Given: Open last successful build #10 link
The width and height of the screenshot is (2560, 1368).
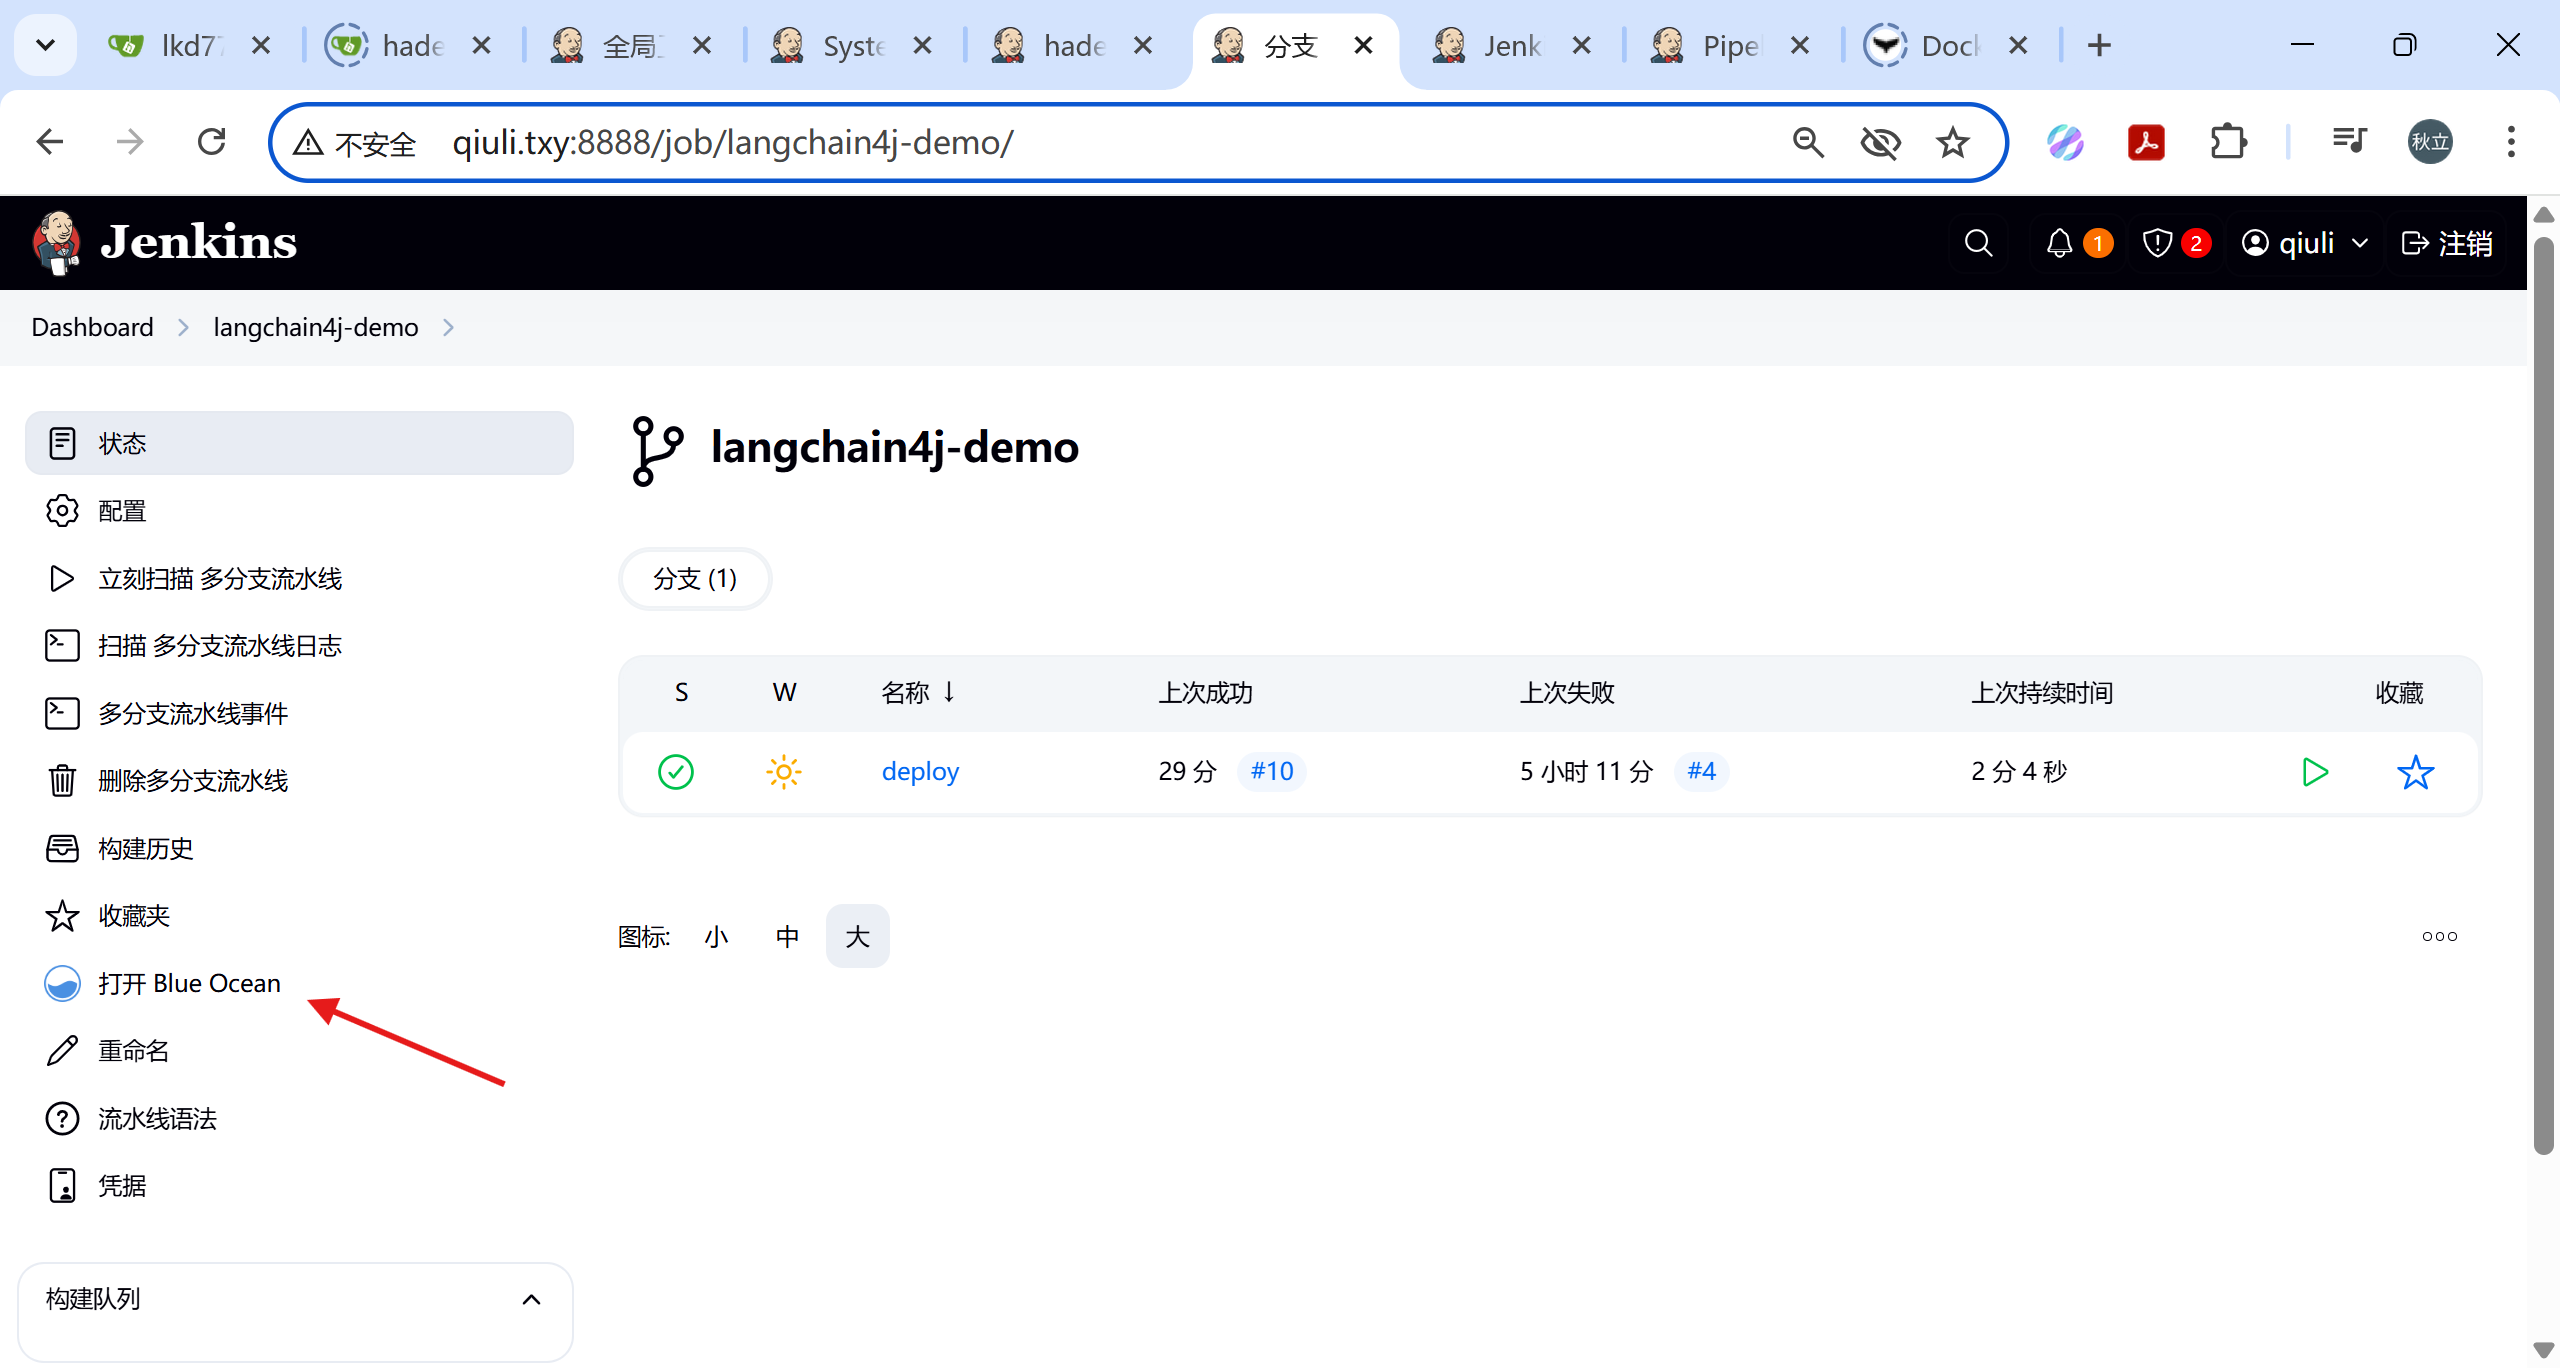Looking at the screenshot, I should (1271, 772).
